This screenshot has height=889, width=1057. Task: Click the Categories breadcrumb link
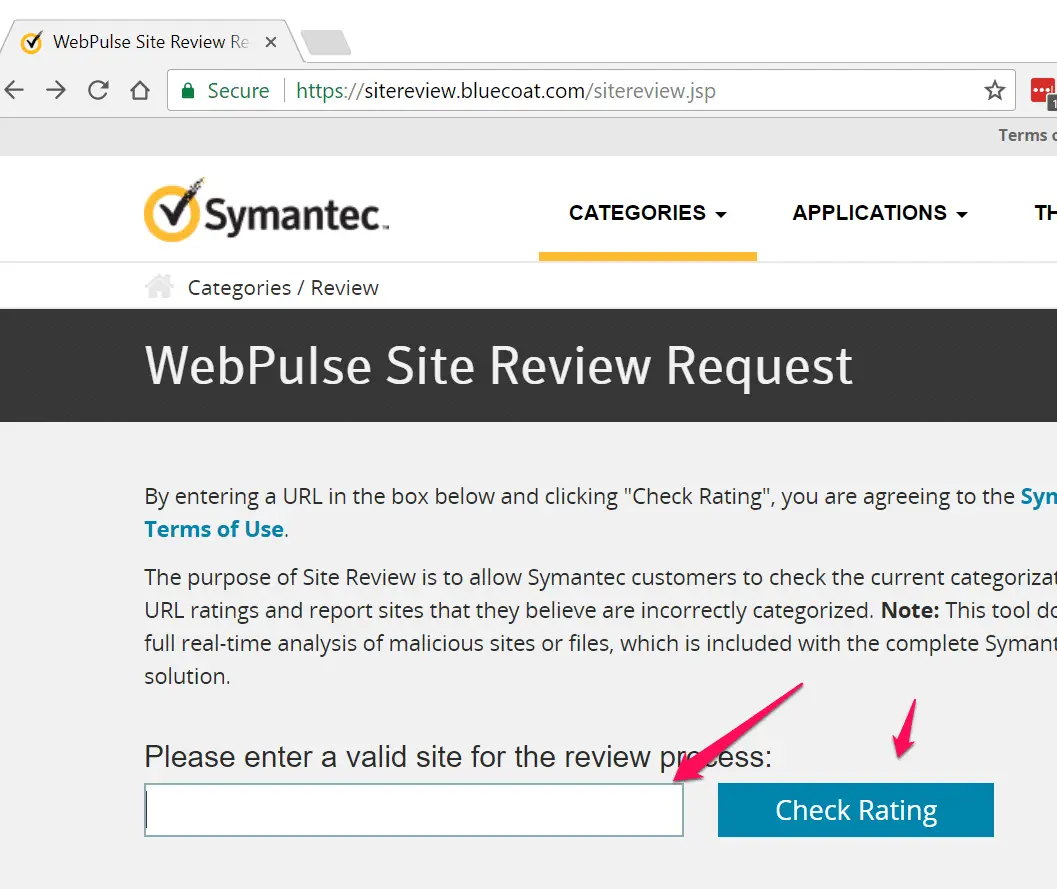pos(238,288)
